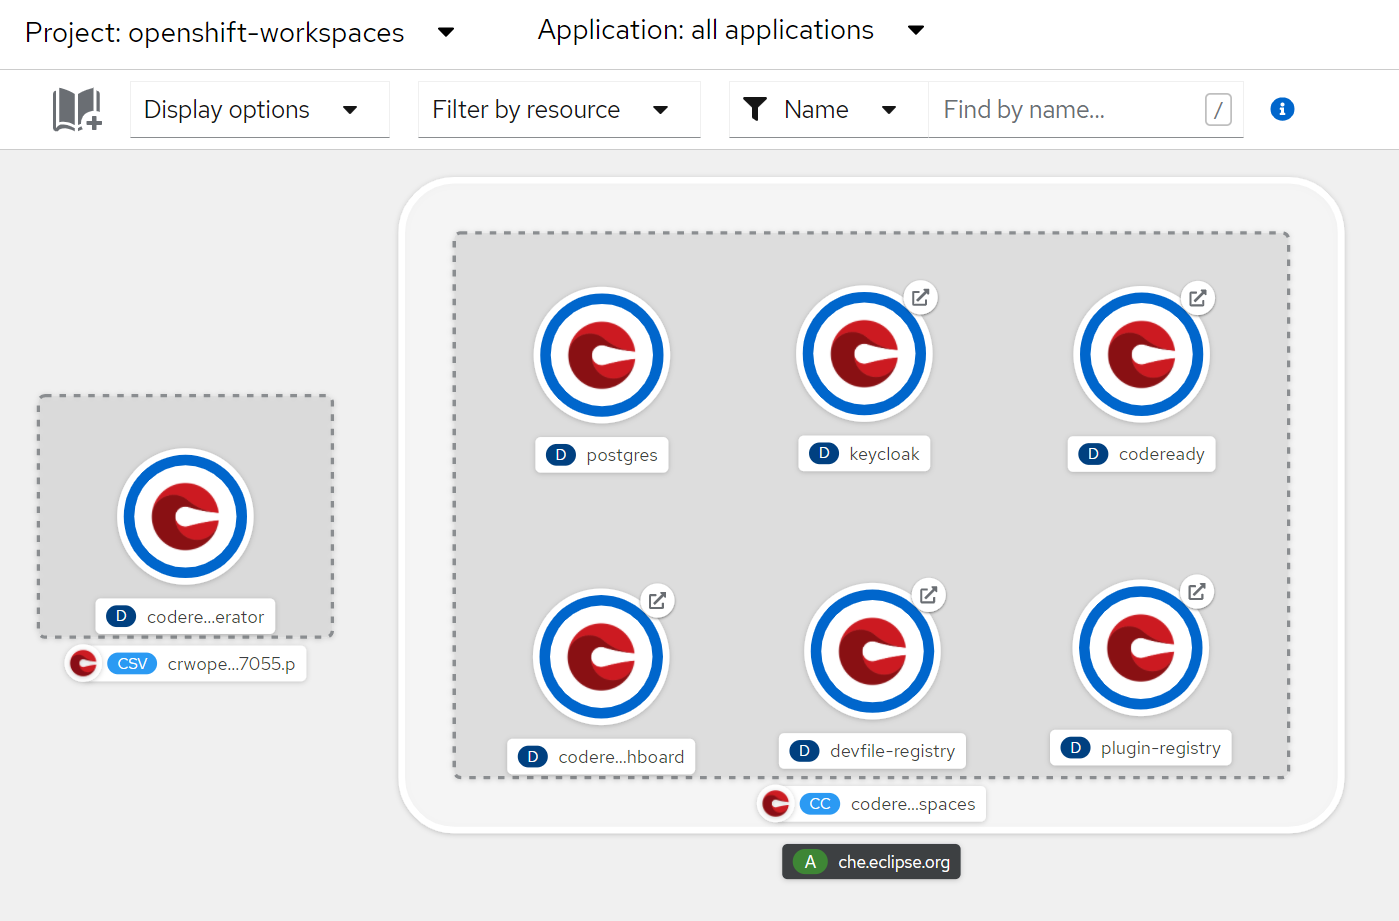The width and height of the screenshot is (1399, 921).
Task: Click the codere...erator label
Action: click(x=185, y=616)
